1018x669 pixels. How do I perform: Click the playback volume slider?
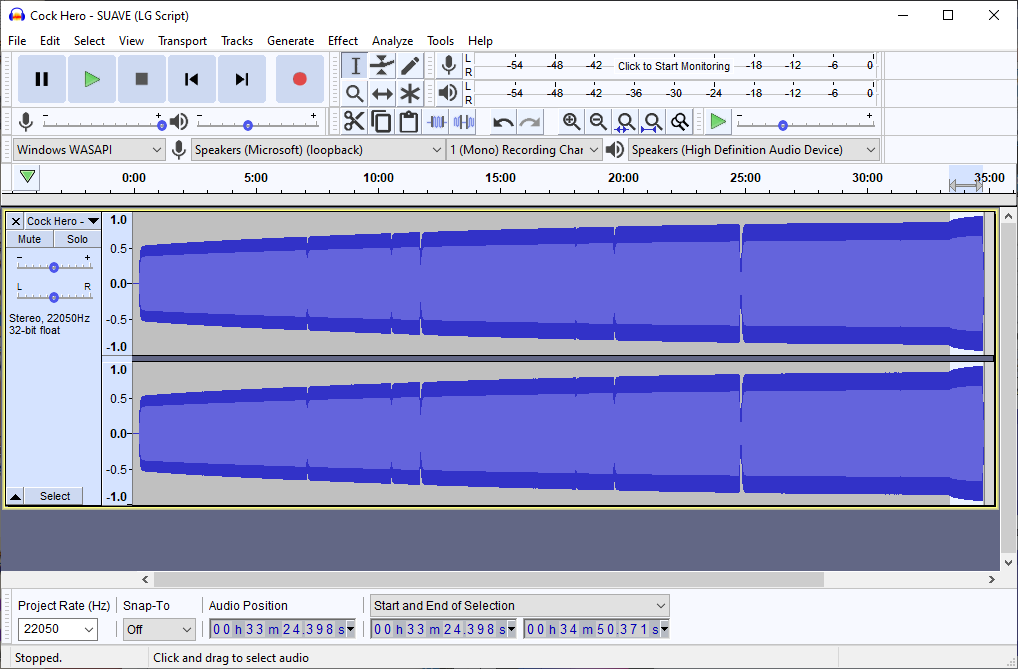point(256,124)
